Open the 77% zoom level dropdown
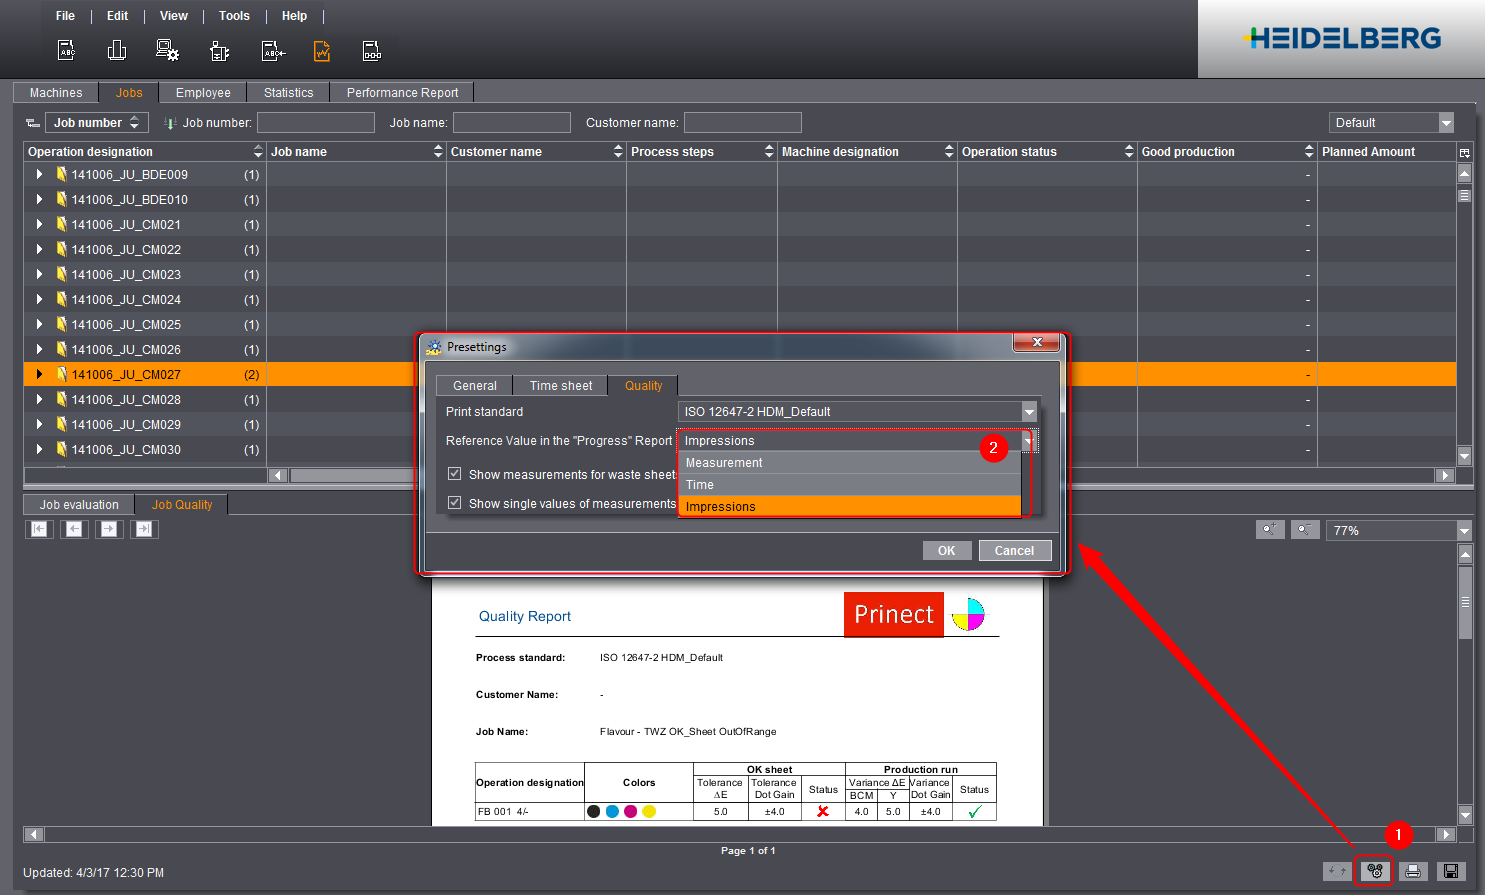 [1464, 531]
